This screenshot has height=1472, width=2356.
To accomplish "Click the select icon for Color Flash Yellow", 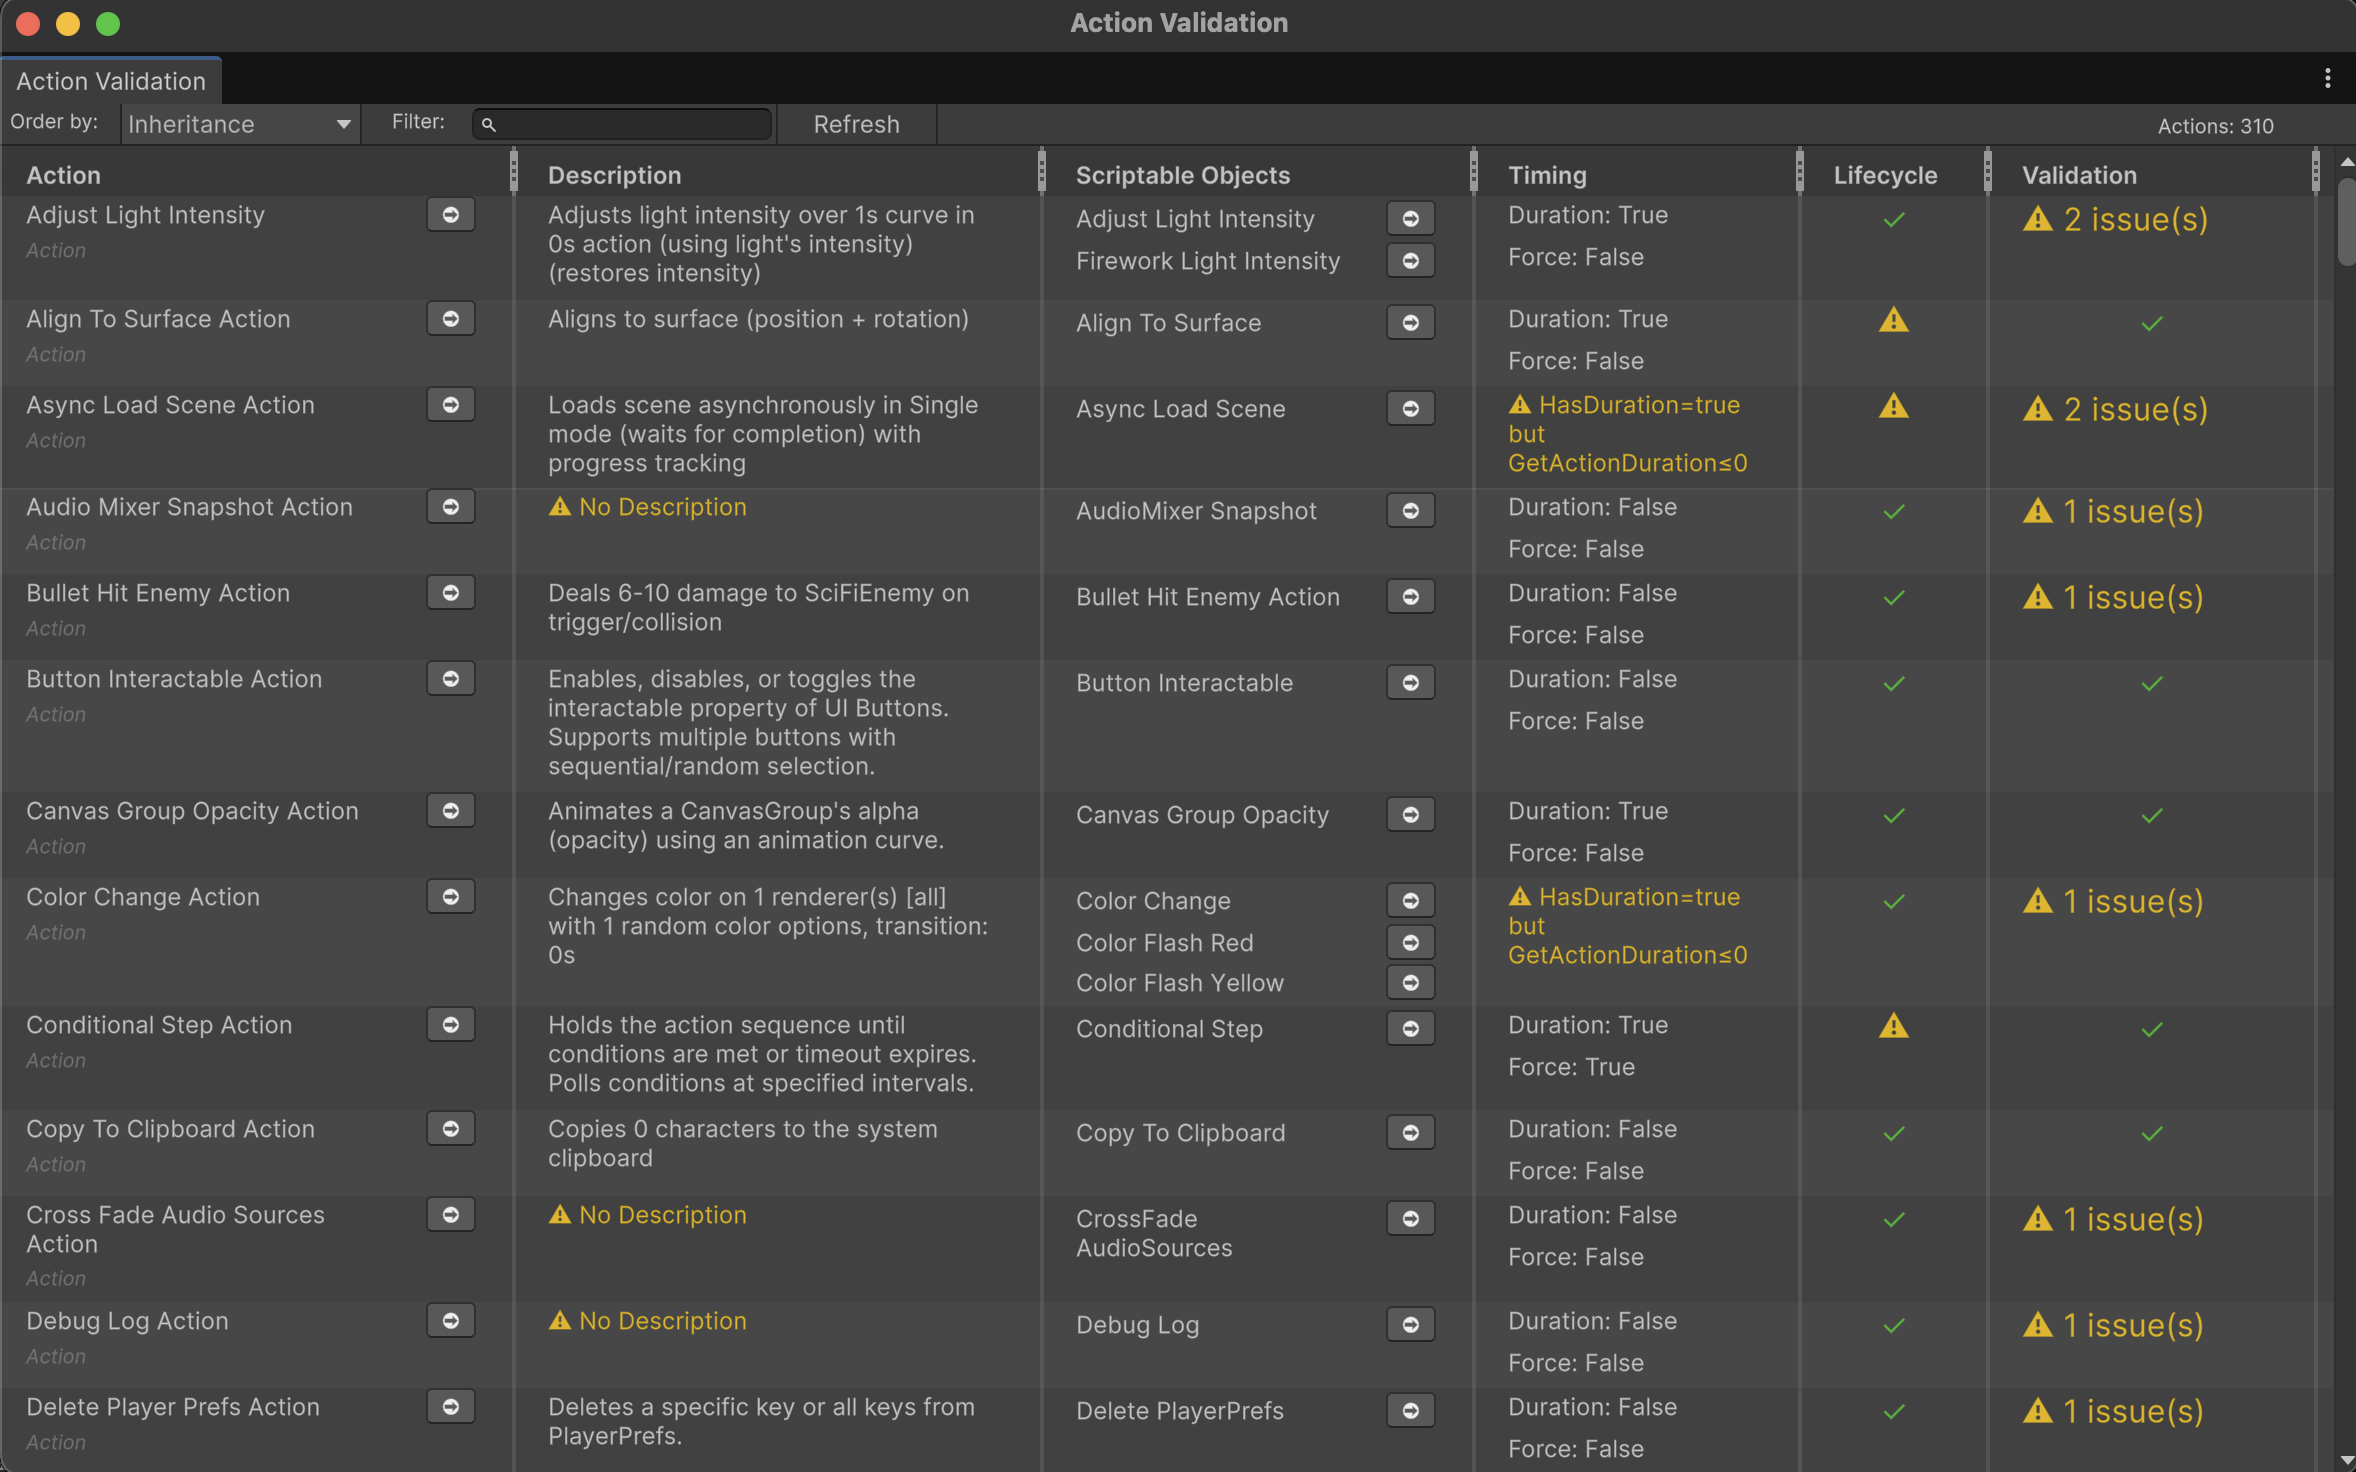I will [x=1410, y=983].
